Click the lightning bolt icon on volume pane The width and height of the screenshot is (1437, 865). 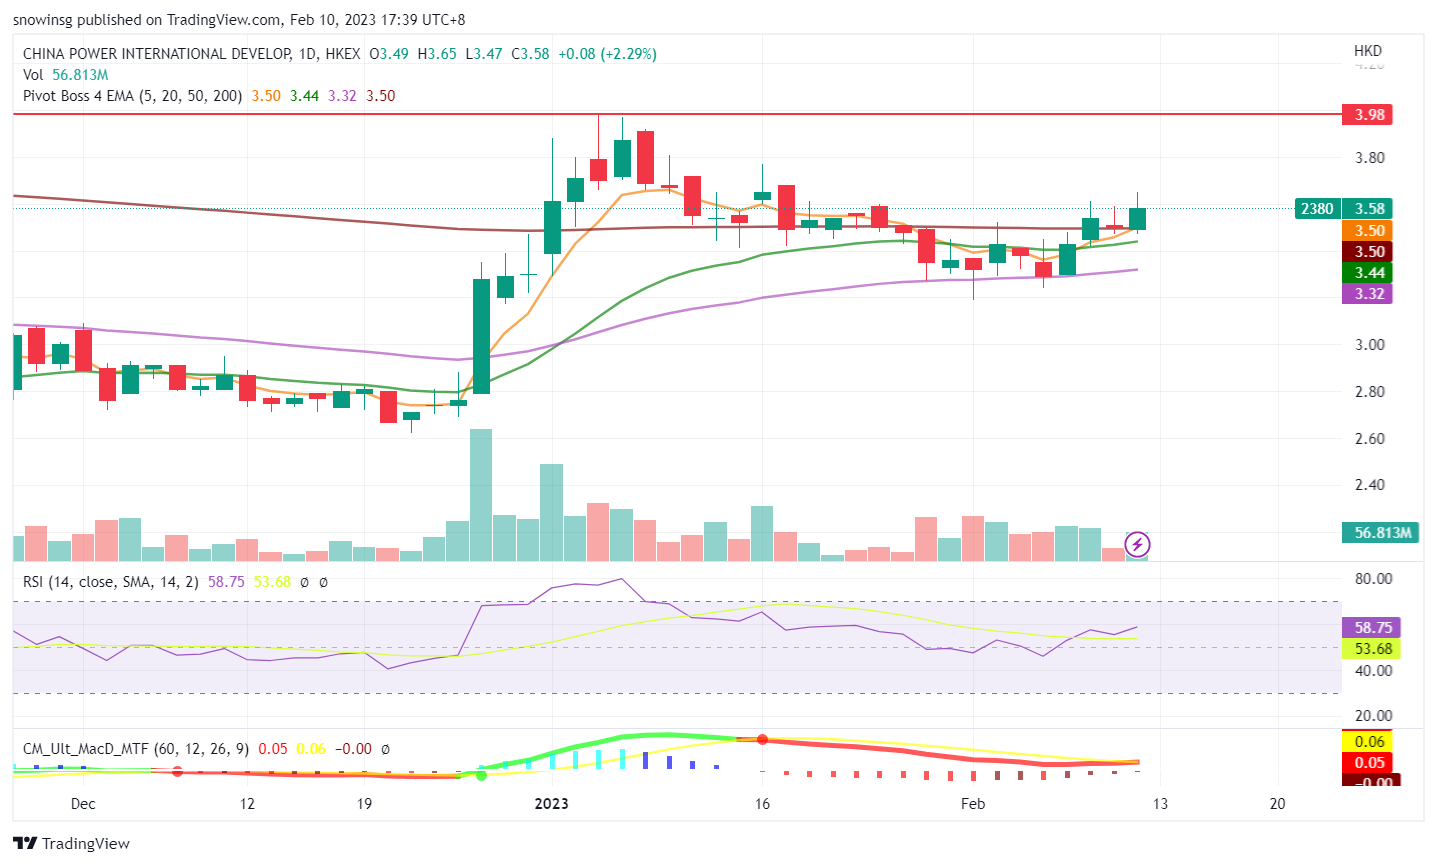pos(1137,545)
